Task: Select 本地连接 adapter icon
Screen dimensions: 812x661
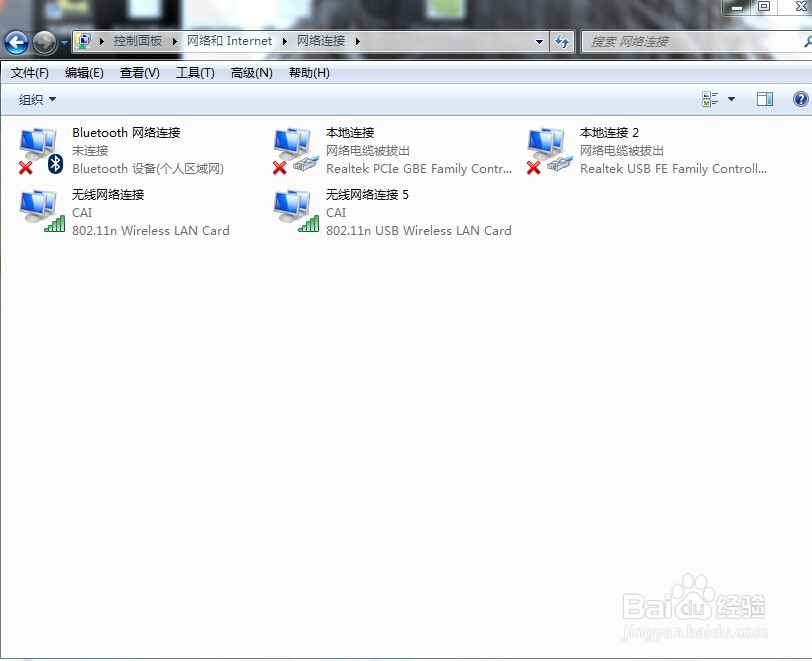Action: (x=295, y=151)
